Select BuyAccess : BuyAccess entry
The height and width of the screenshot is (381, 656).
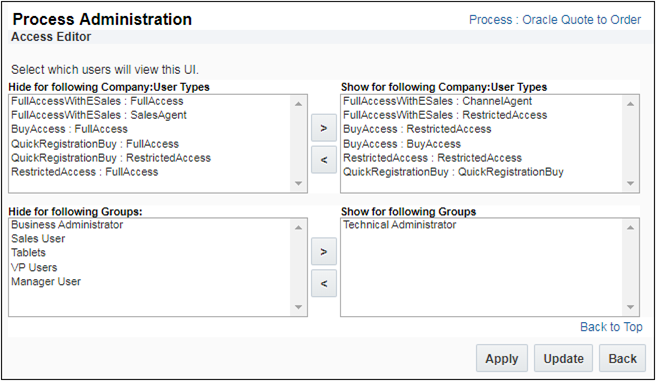[x=402, y=144]
